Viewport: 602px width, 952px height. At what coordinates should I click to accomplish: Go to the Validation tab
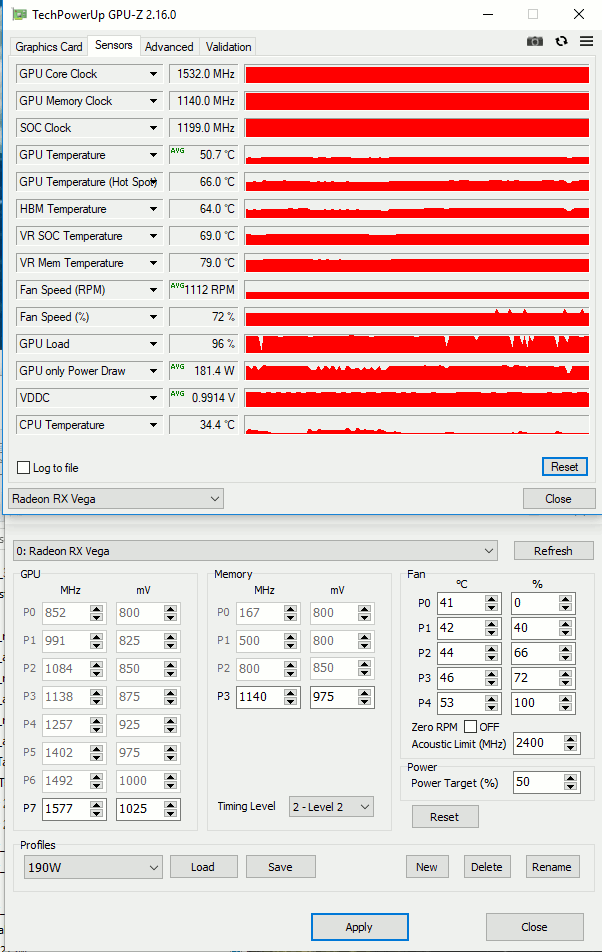coord(228,47)
